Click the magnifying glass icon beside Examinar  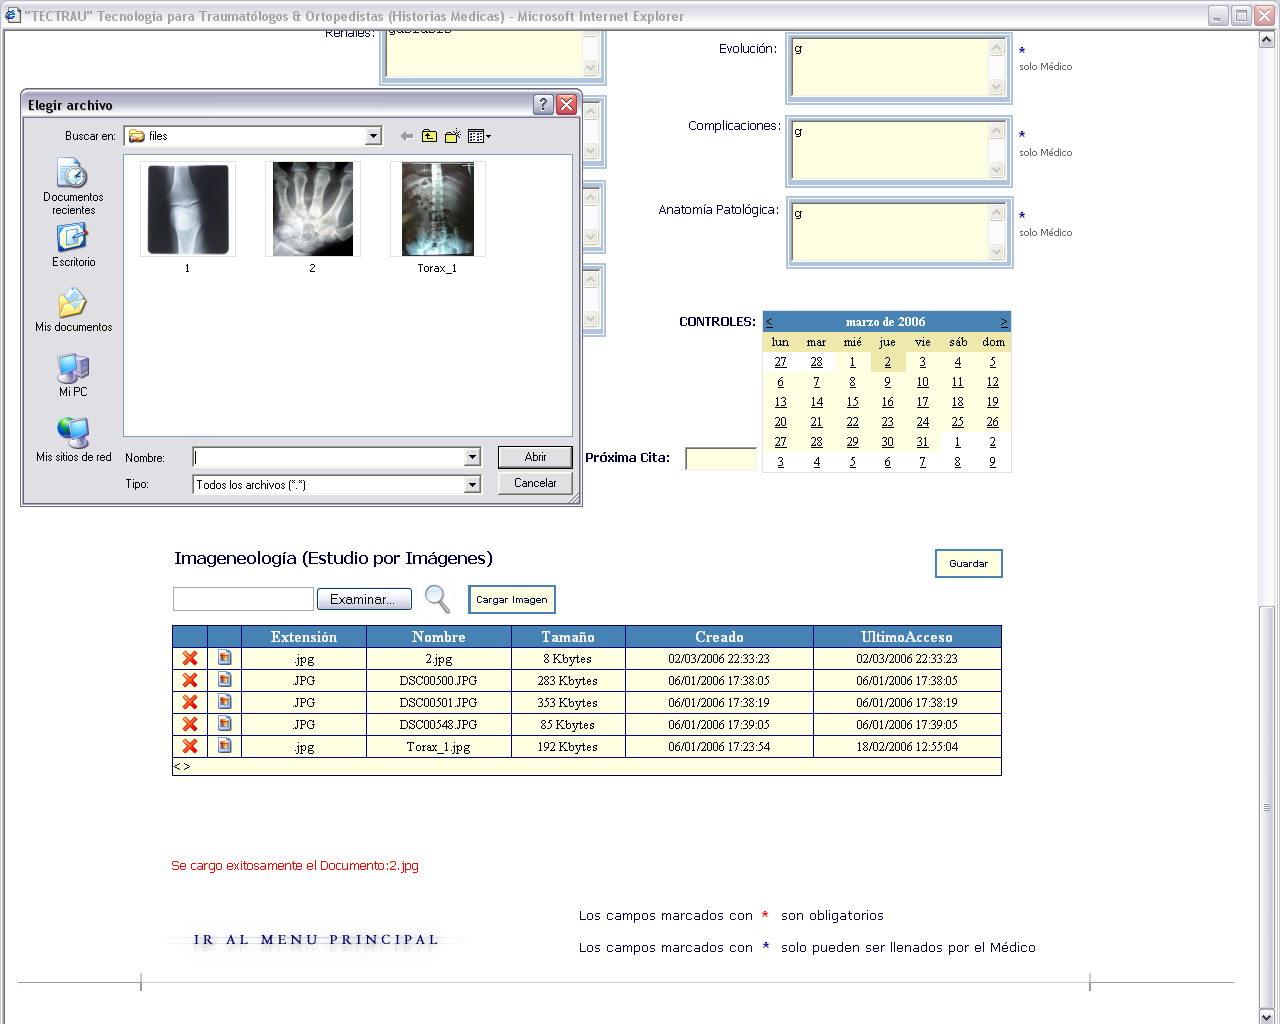click(x=437, y=599)
